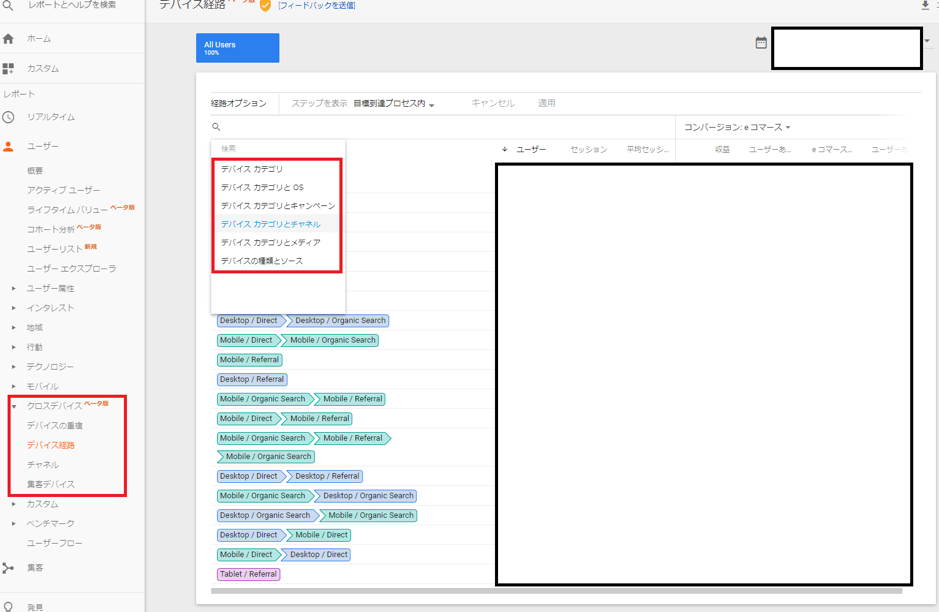Click the calendar icon by date range
This screenshot has width=939, height=612.
[761, 43]
